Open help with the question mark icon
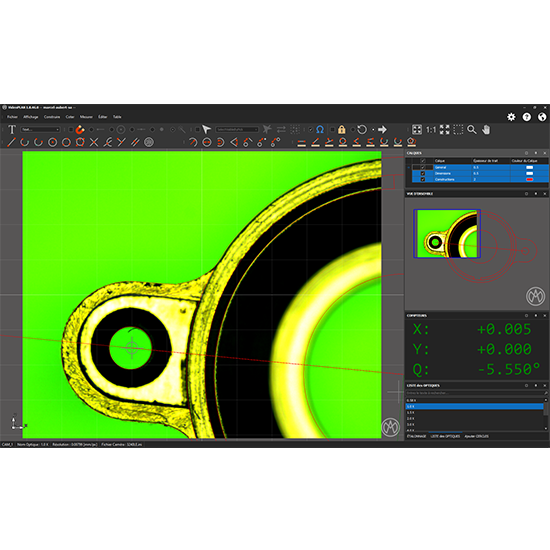This screenshot has height=550, width=550. click(x=526, y=117)
